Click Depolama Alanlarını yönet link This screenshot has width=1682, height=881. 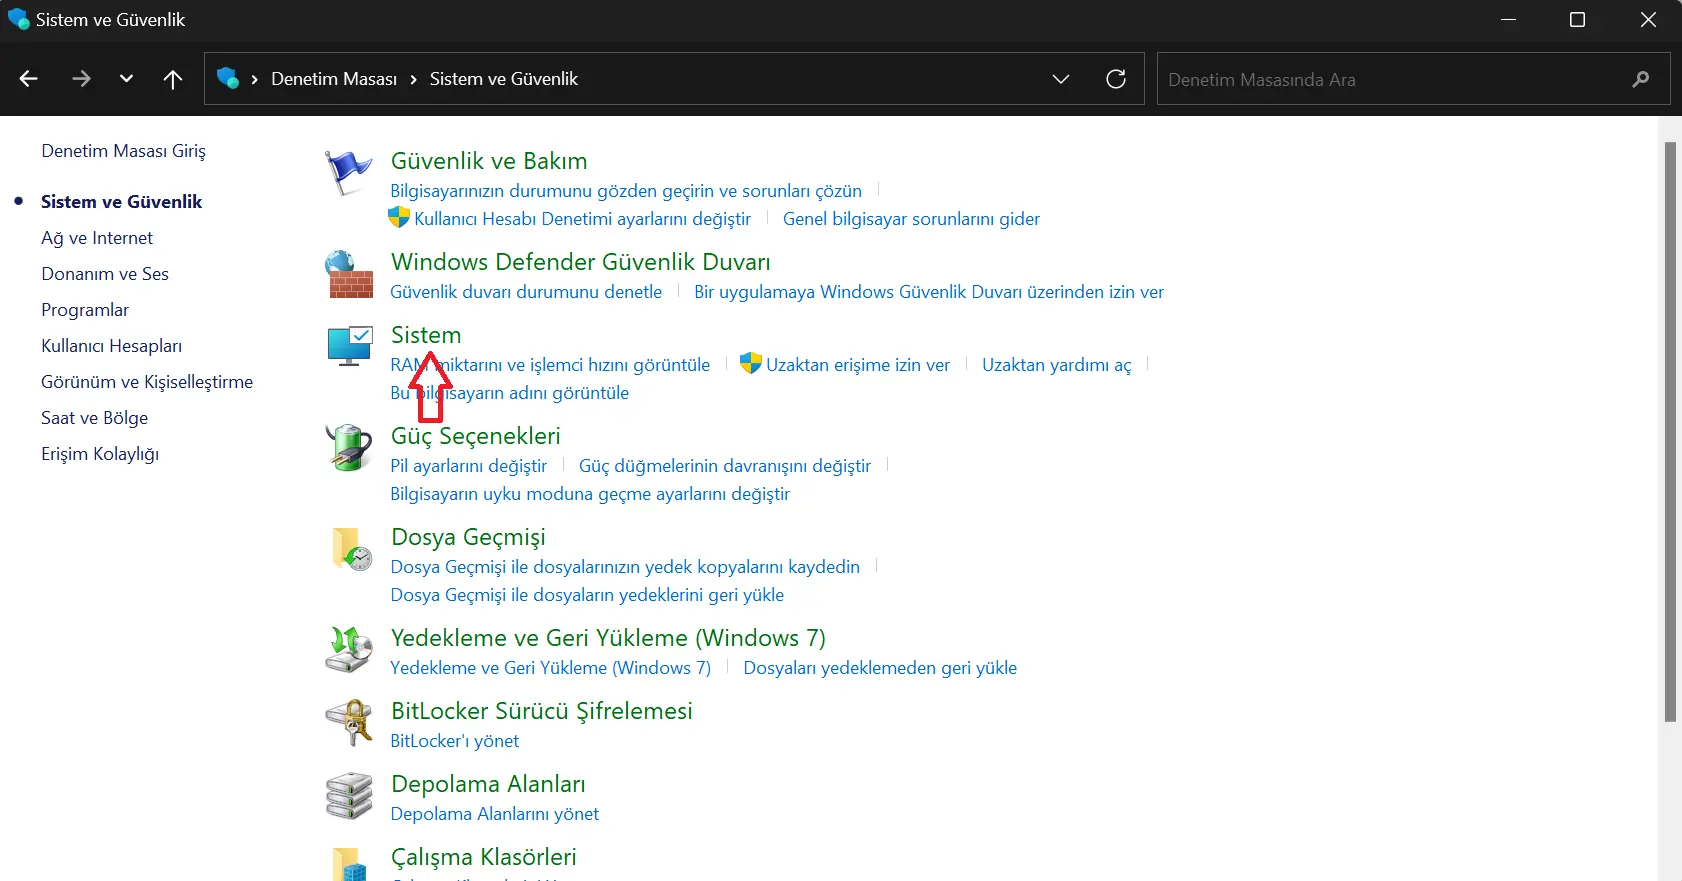point(495,814)
